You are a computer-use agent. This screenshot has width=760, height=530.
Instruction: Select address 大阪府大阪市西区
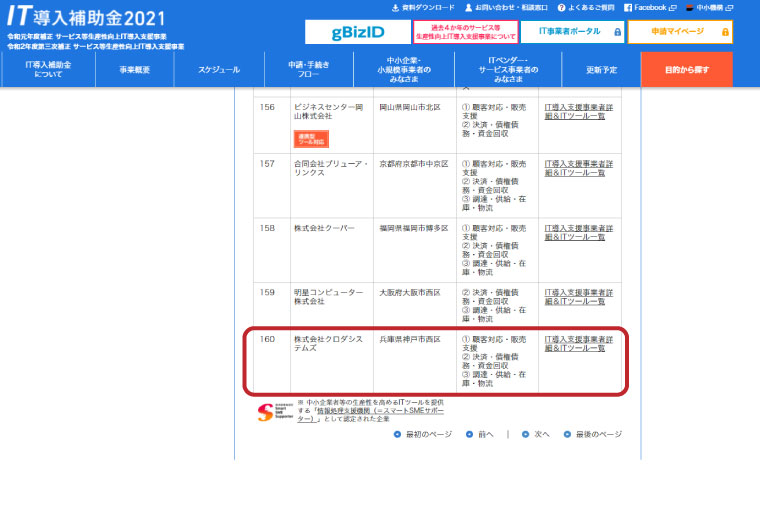pos(410,292)
